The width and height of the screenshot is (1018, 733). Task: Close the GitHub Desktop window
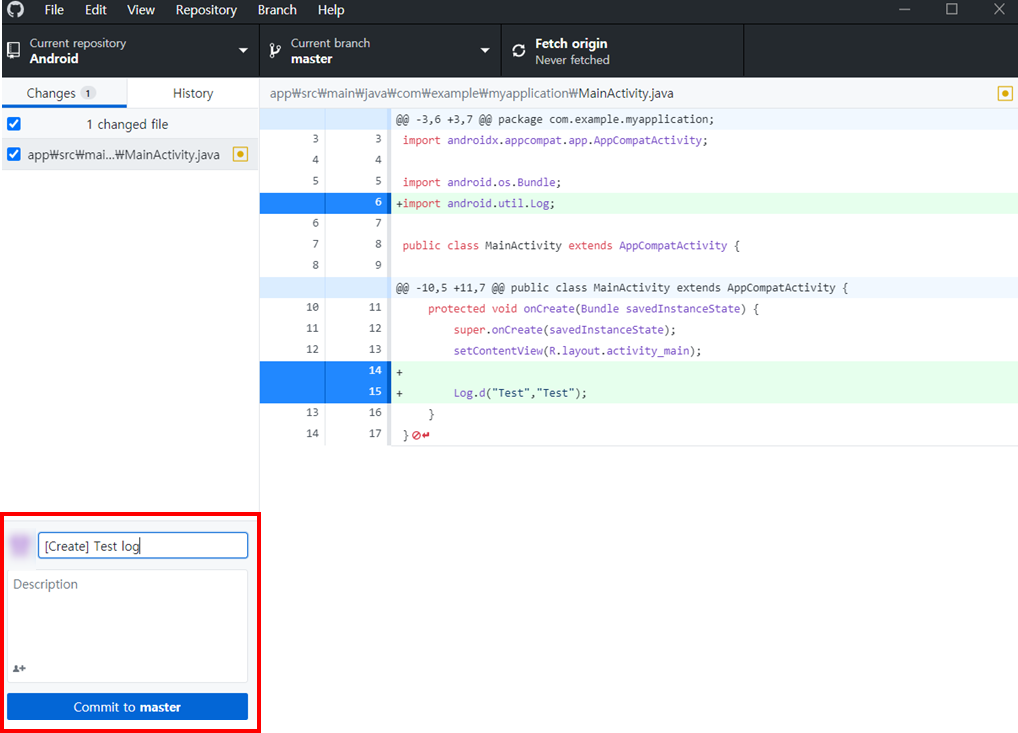pyautogui.click(x=999, y=9)
